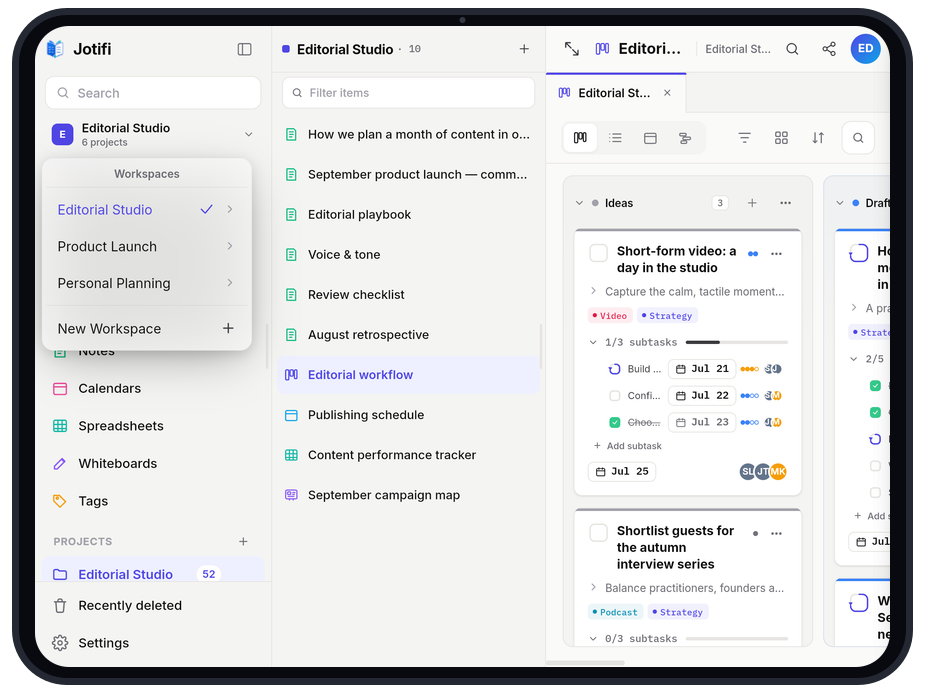Toggle status circle on first Drafts card
Viewport: 925px width, 693px height.
click(859, 254)
